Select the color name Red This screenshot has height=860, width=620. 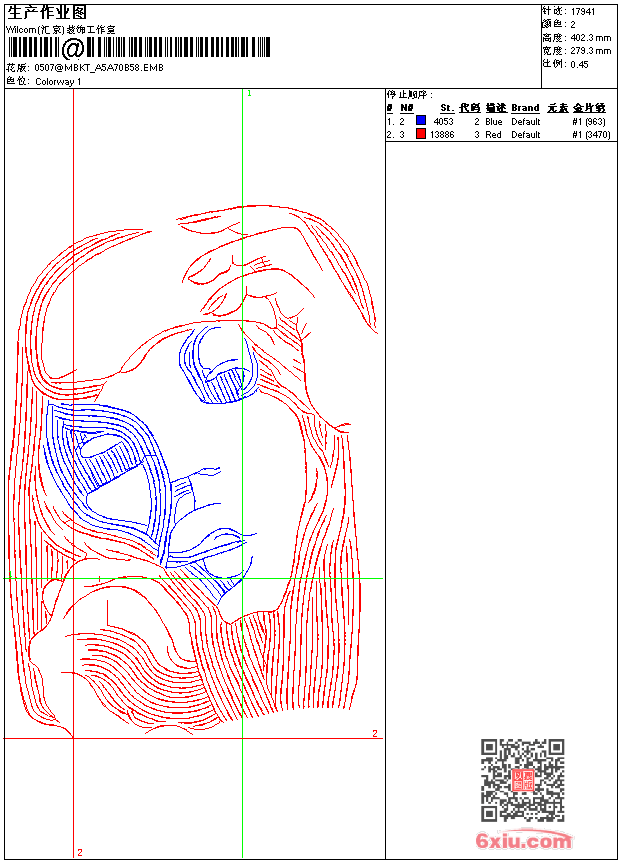click(493, 134)
